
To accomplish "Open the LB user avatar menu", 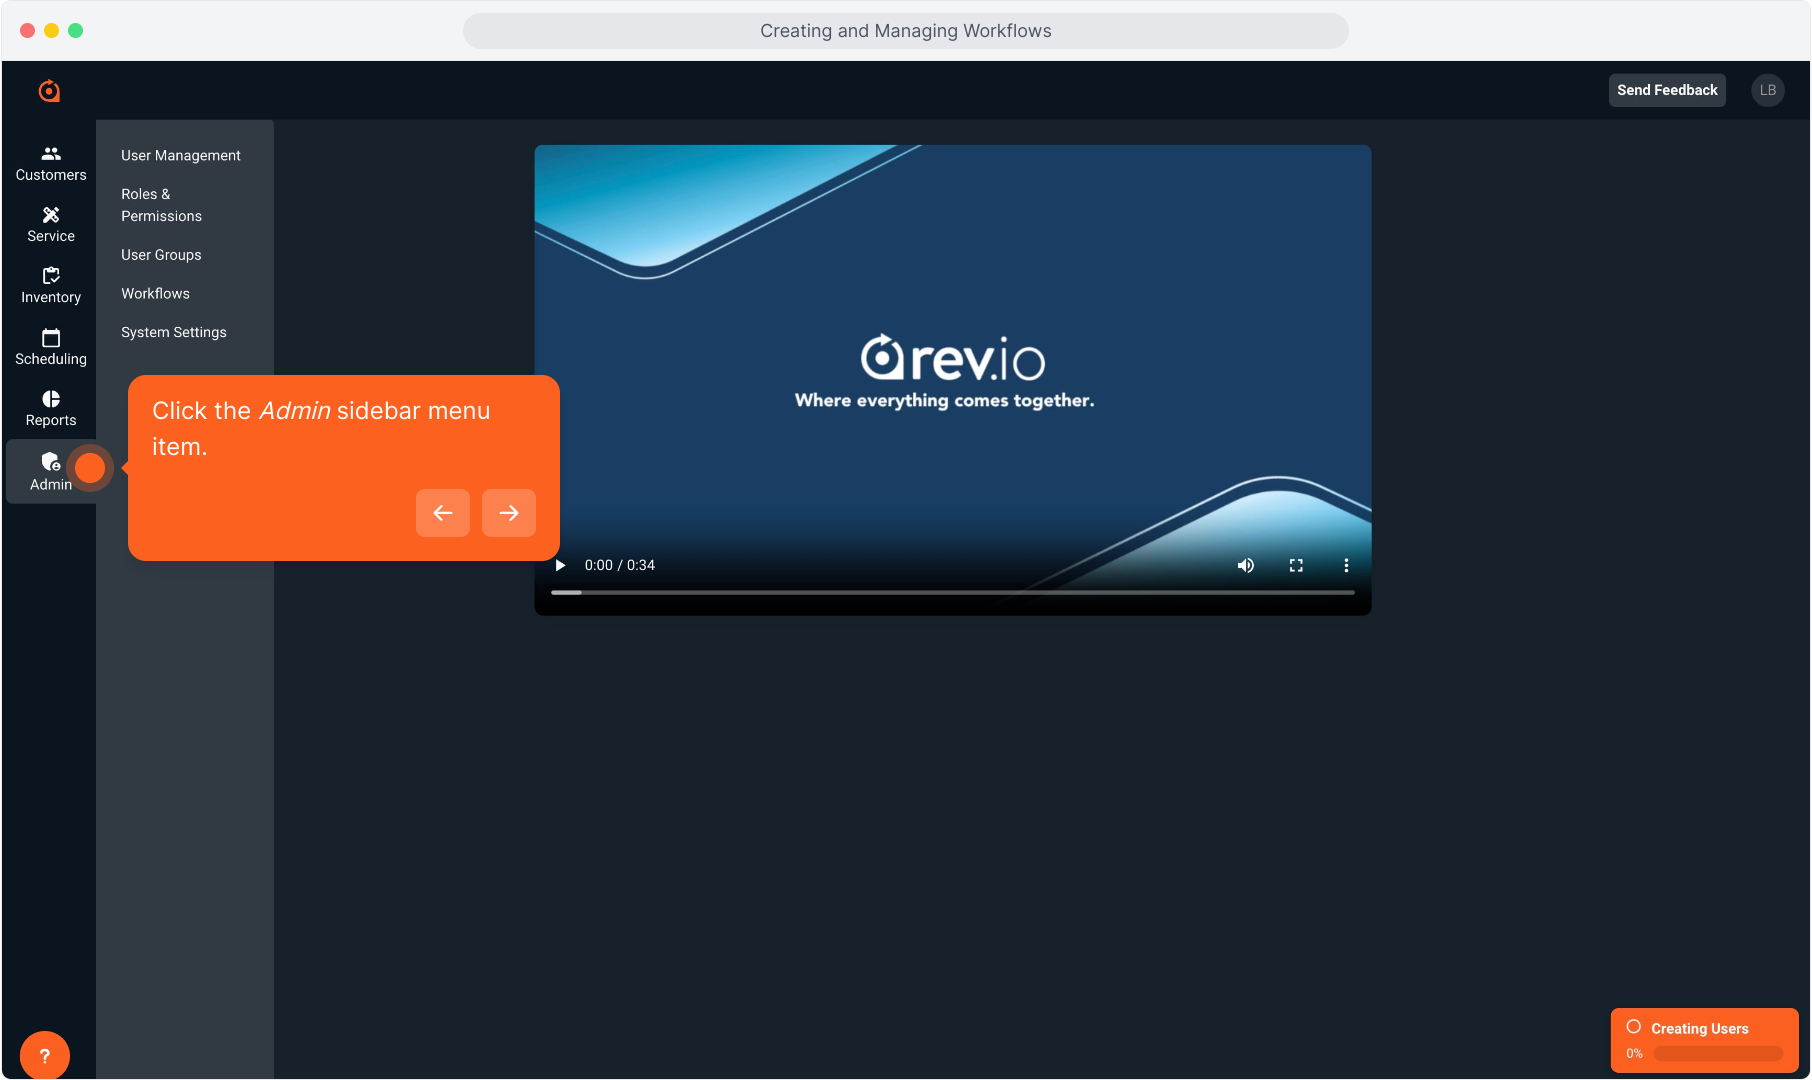I will point(1768,90).
